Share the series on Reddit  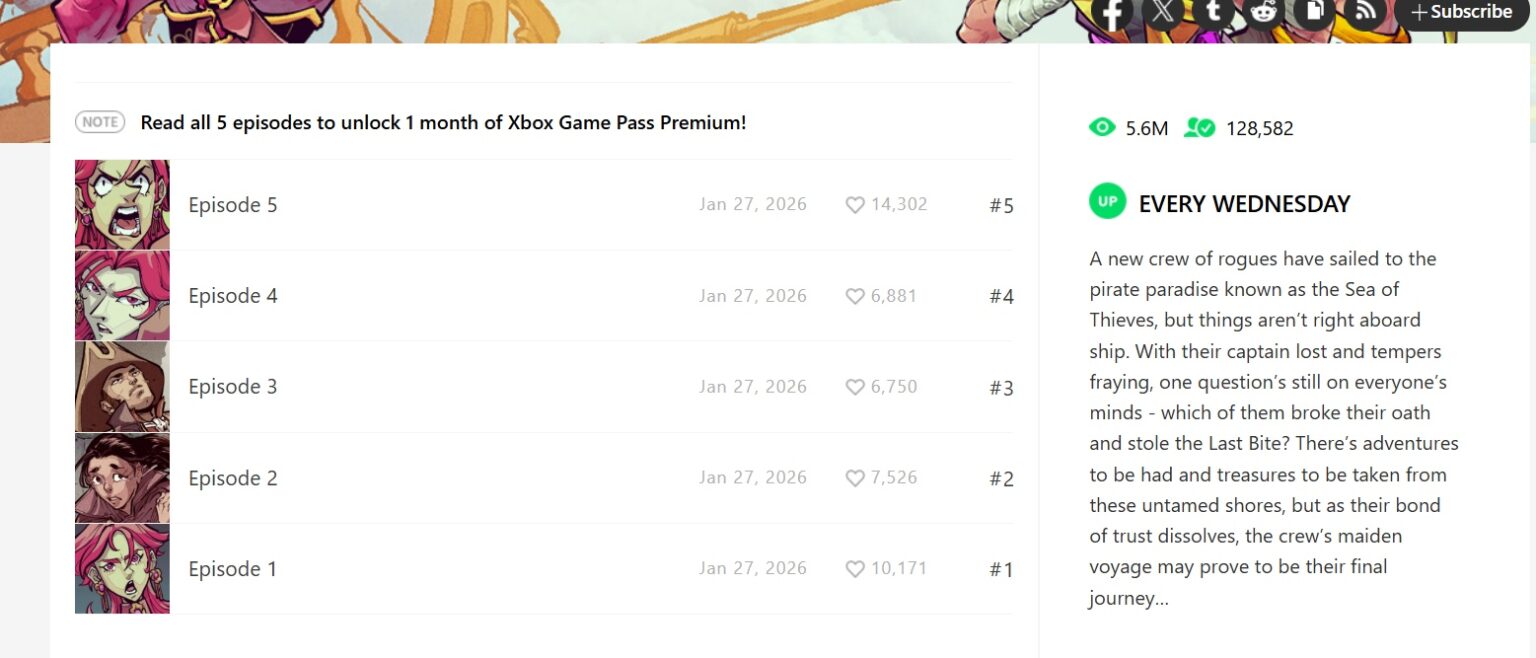coord(1264,13)
